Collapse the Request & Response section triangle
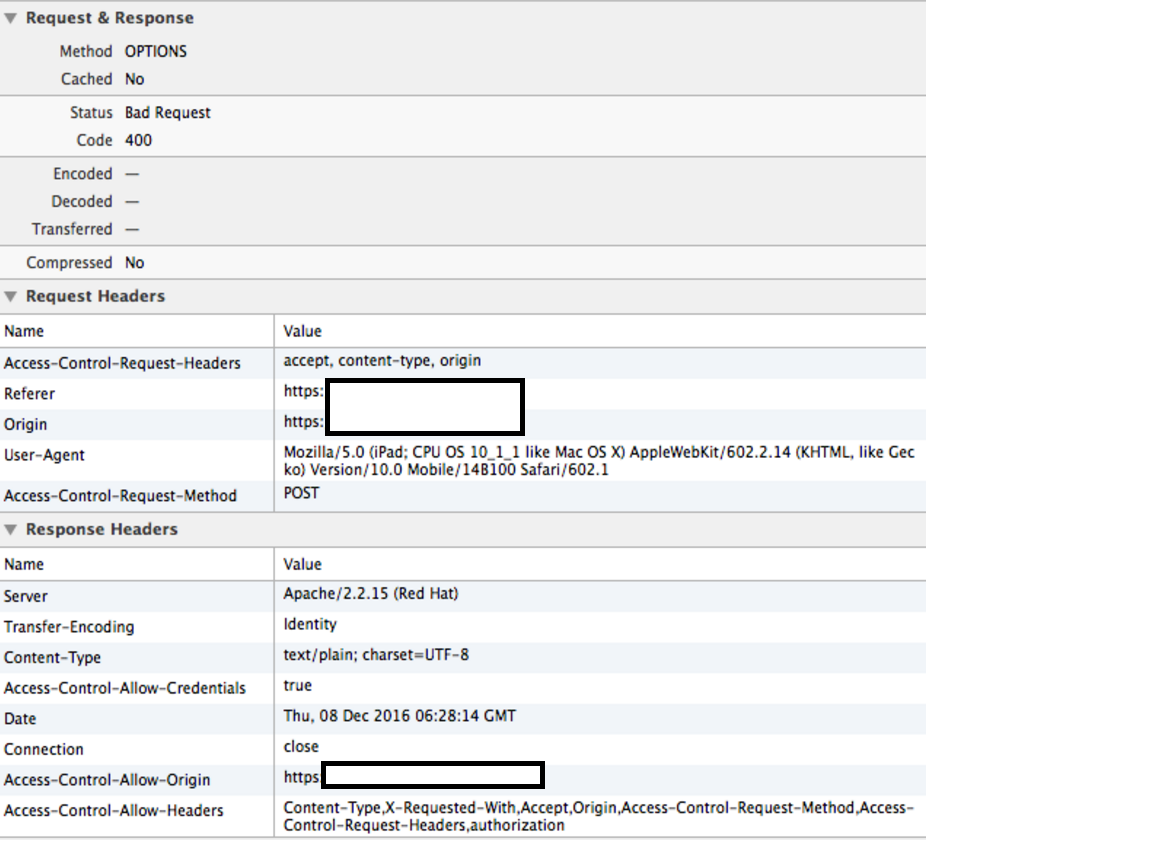 (x=10, y=18)
